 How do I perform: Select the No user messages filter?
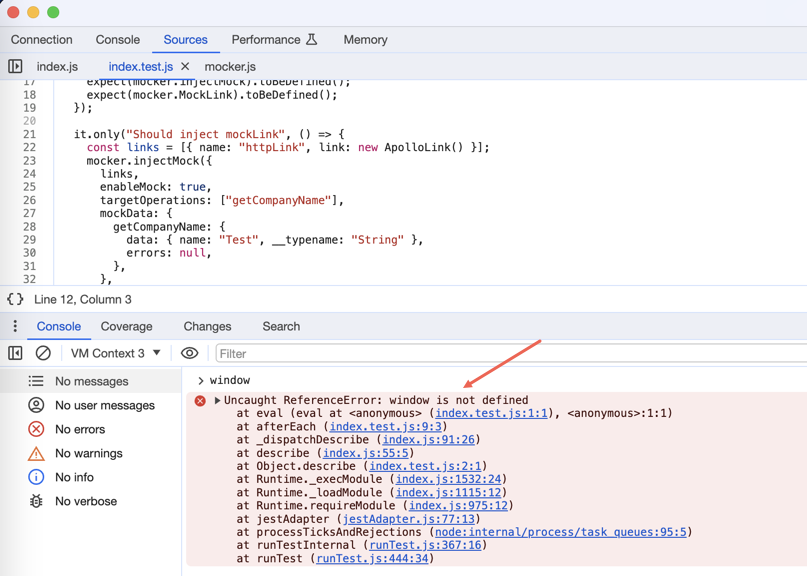point(91,405)
